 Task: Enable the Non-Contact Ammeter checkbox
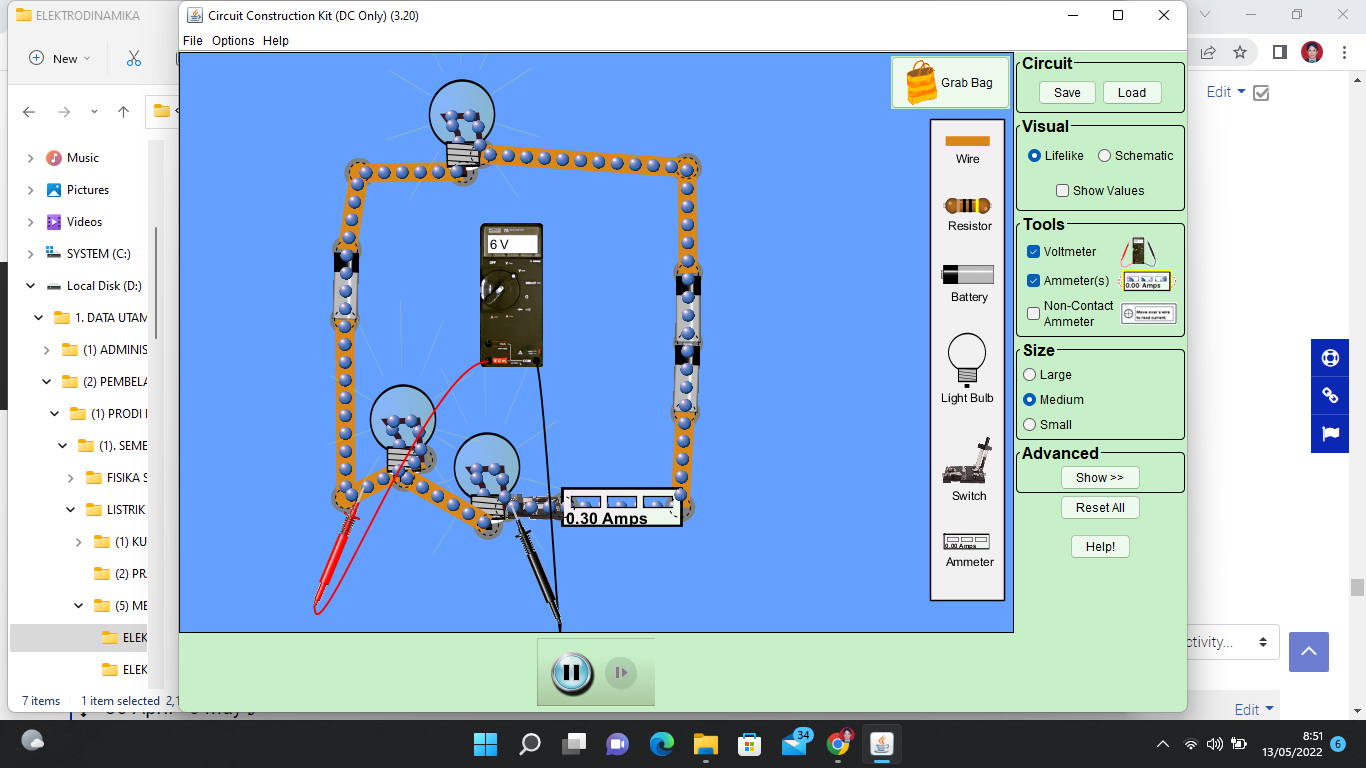point(1034,313)
